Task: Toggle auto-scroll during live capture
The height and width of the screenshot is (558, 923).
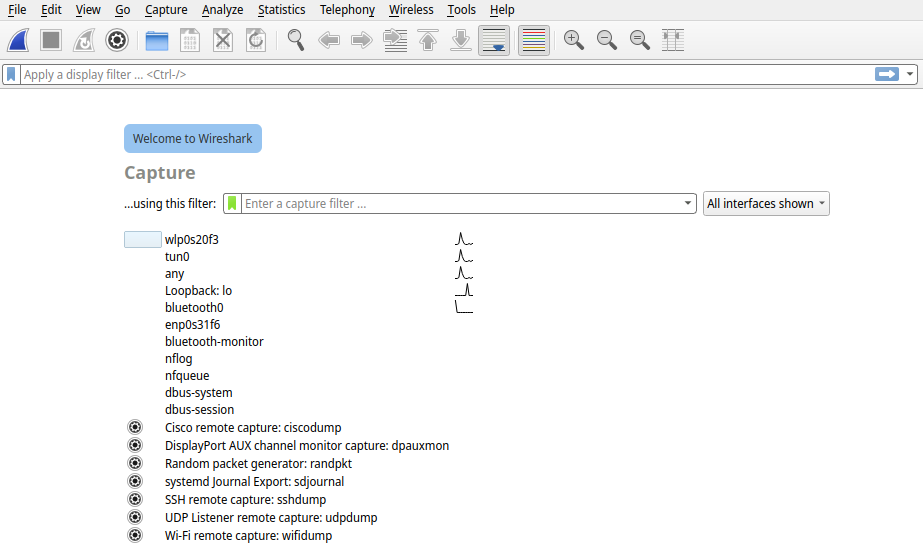Action: coord(494,40)
